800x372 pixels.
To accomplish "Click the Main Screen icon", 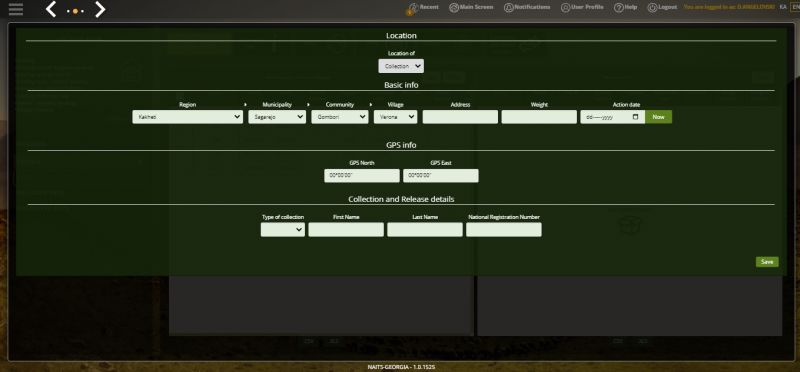I will coord(454,8).
